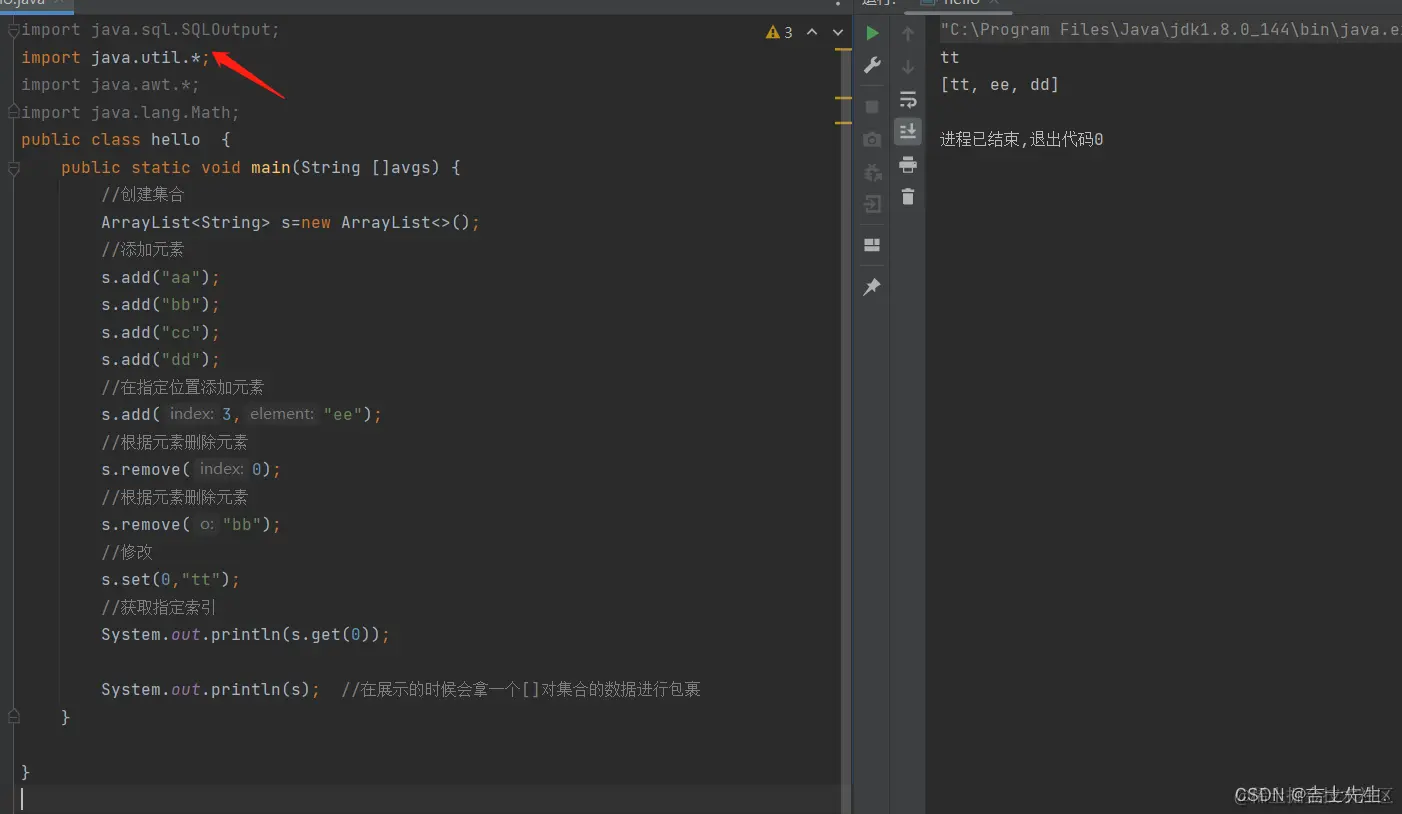This screenshot has width=1402, height=814.
Task: Click the stop process square icon
Action: pyautogui.click(x=872, y=106)
